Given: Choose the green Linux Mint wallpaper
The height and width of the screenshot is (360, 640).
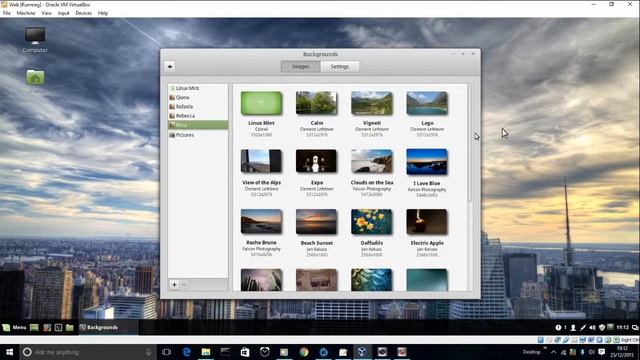Looking at the screenshot, I should point(261,103).
